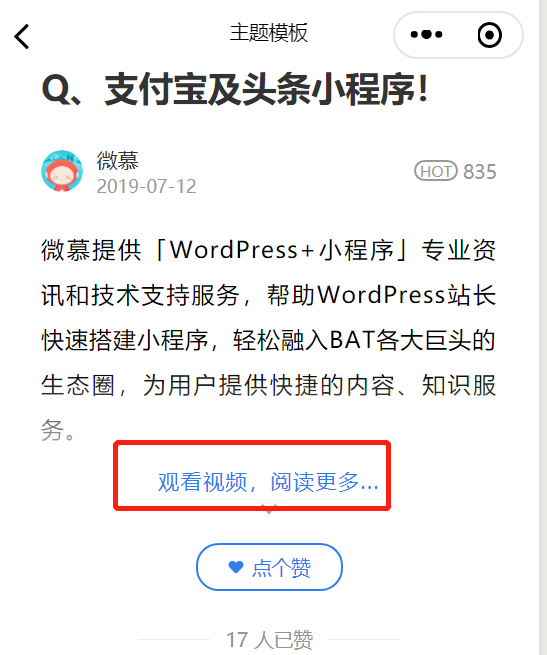547x655 pixels.
Task: Click the 点个赞 label text
Action: tap(281, 568)
